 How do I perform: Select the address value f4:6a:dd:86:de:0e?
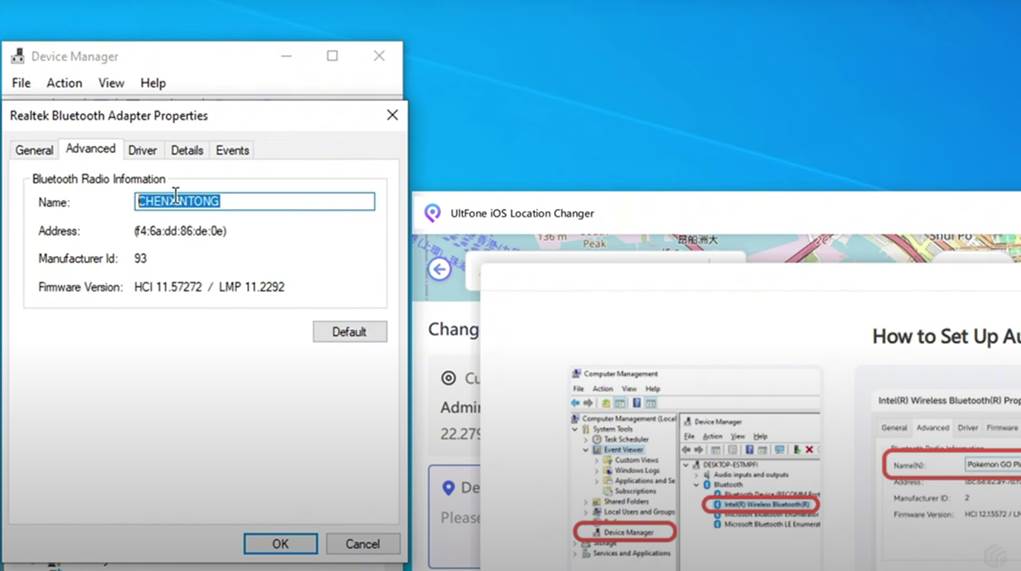[x=180, y=231]
